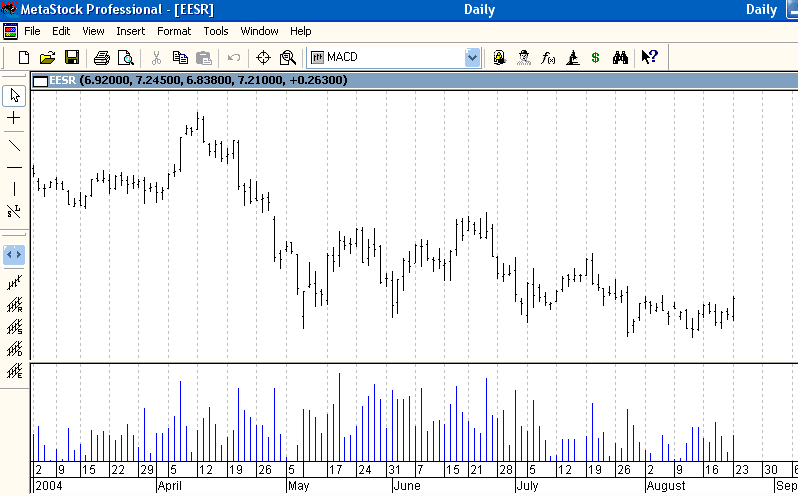This screenshot has width=798, height=496.
Task: Click the June label on the date axis
Action: [x=407, y=486]
